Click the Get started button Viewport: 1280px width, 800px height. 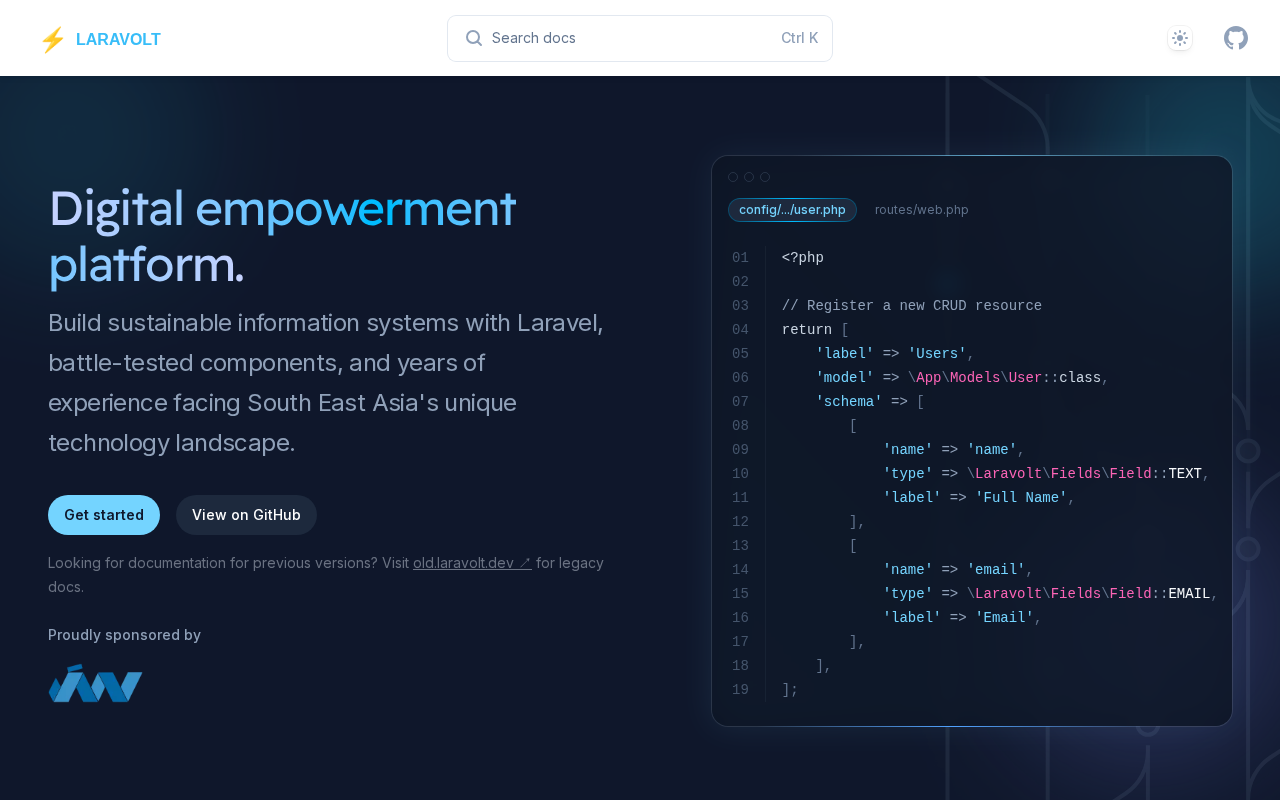pyautogui.click(x=104, y=515)
